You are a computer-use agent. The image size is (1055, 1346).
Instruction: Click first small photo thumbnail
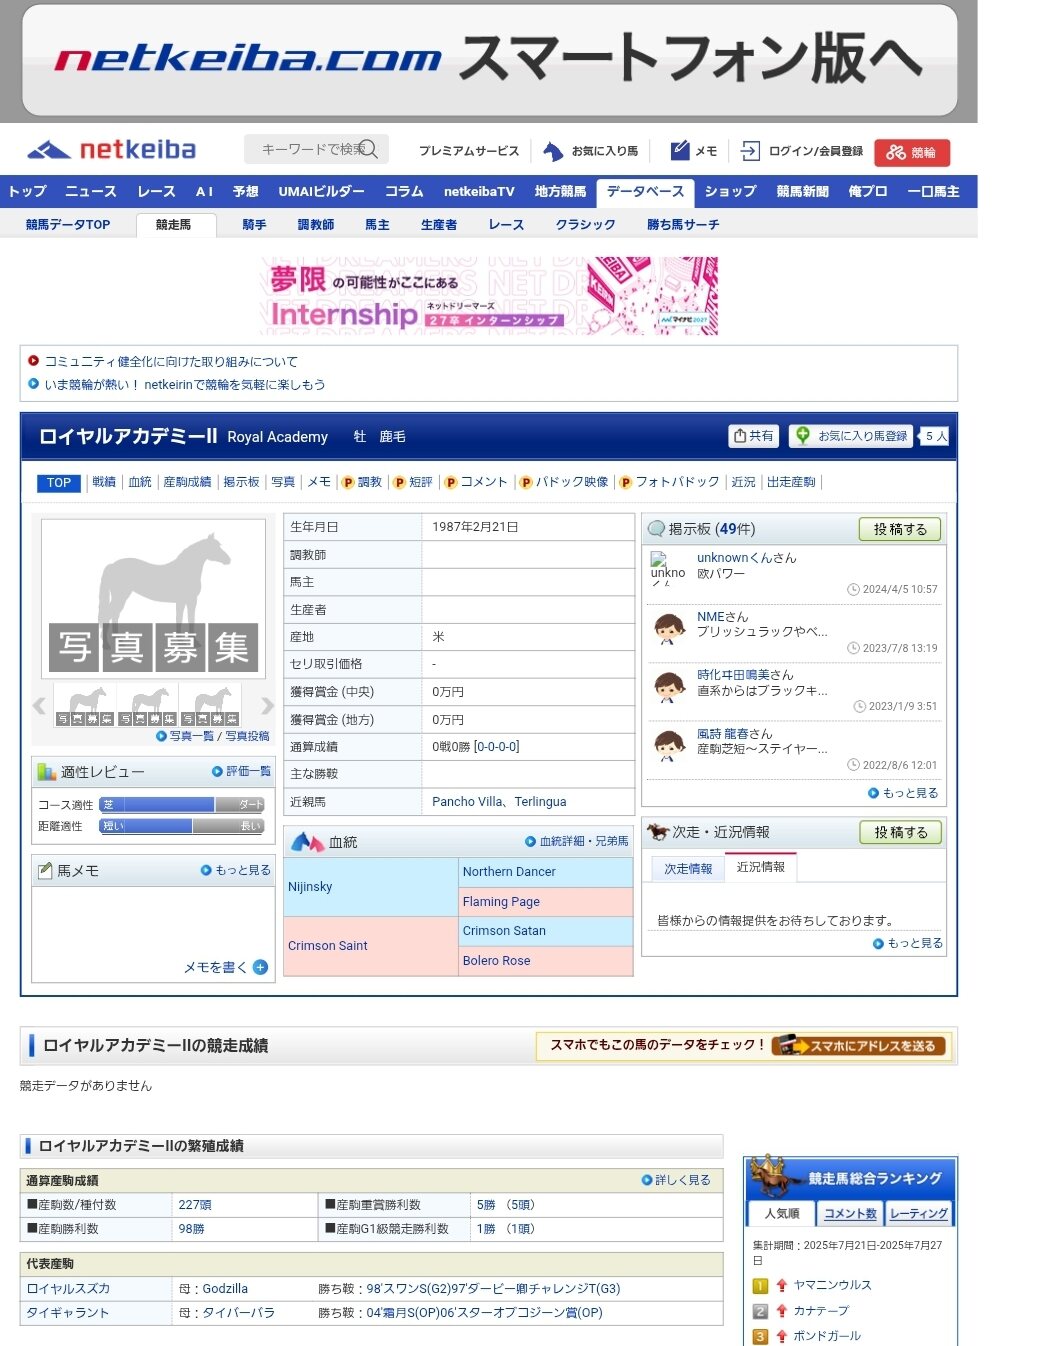85,705
